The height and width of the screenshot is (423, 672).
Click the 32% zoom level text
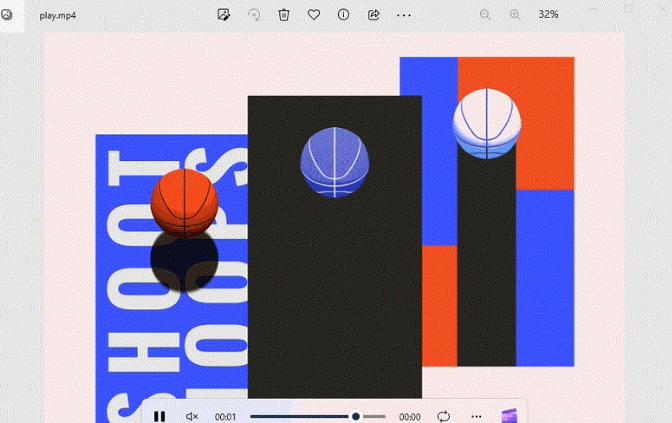point(548,15)
